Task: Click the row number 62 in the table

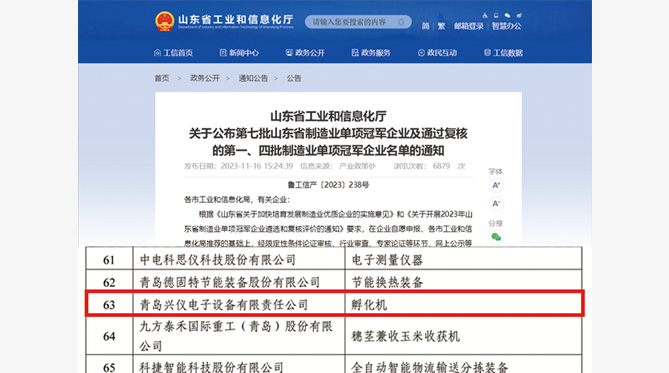Action: 109,283
